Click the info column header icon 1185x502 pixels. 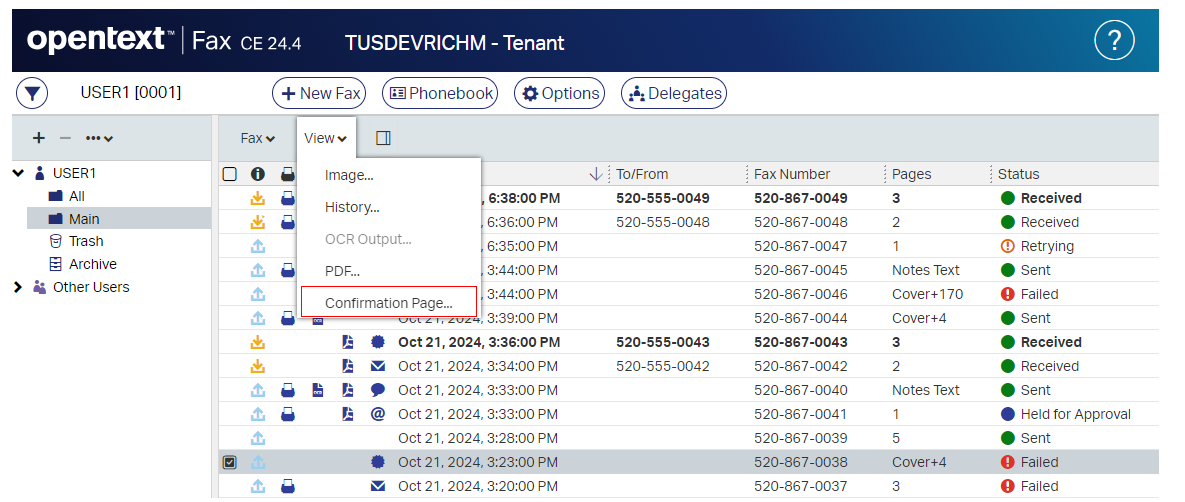pos(258,174)
